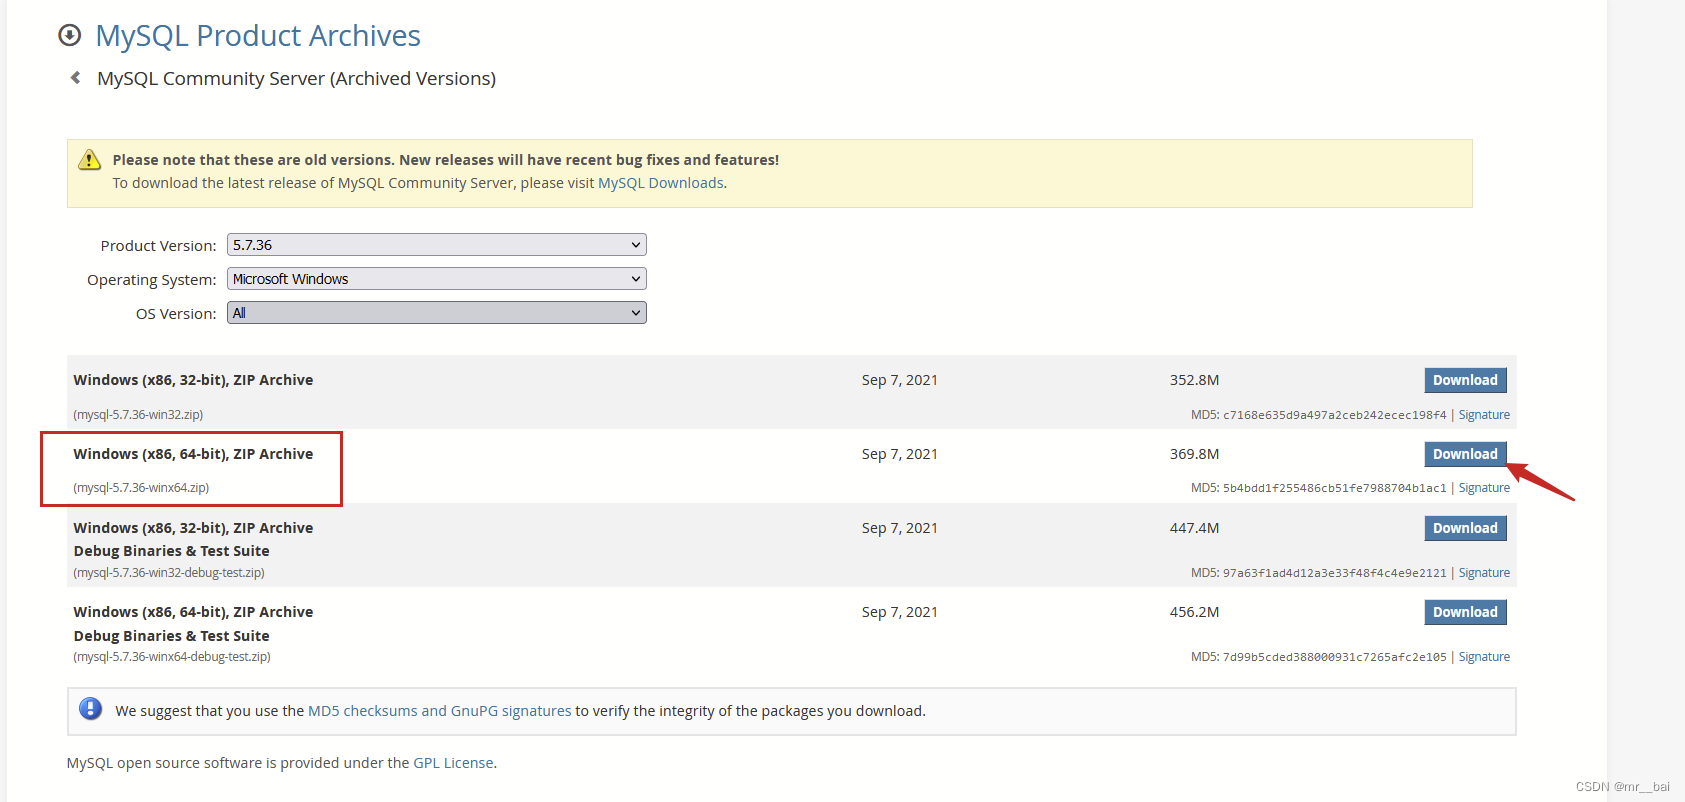Select the text mysql-5.7.36-winx64.zip
The image size is (1685, 802).
point(141,488)
